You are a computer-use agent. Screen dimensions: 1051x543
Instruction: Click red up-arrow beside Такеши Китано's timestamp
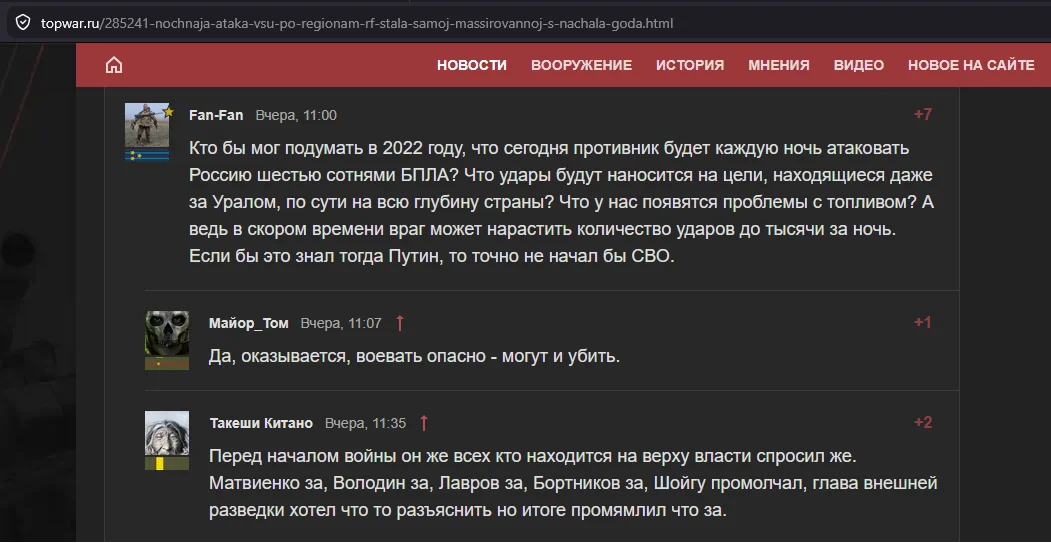424,423
